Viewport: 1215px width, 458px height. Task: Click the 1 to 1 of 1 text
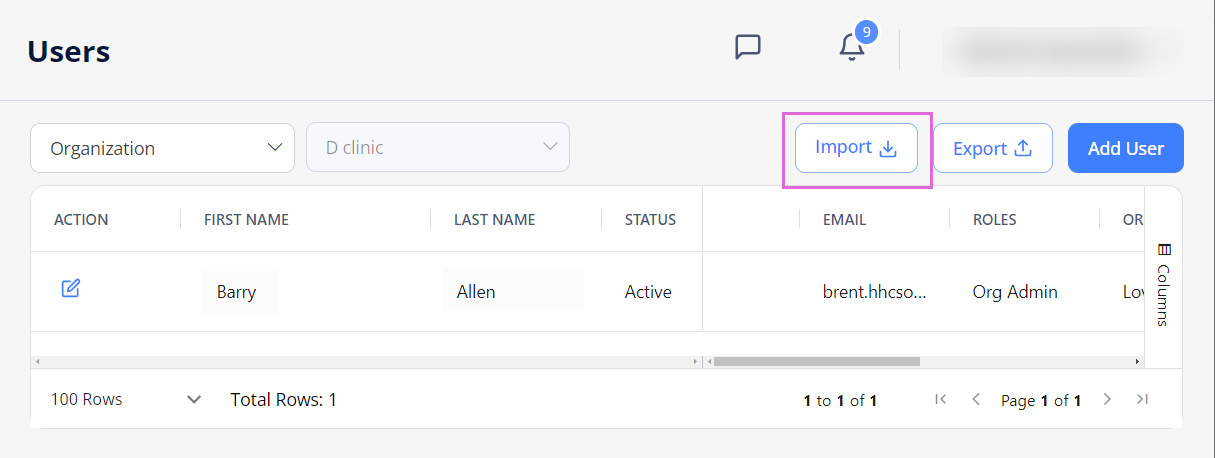840,400
